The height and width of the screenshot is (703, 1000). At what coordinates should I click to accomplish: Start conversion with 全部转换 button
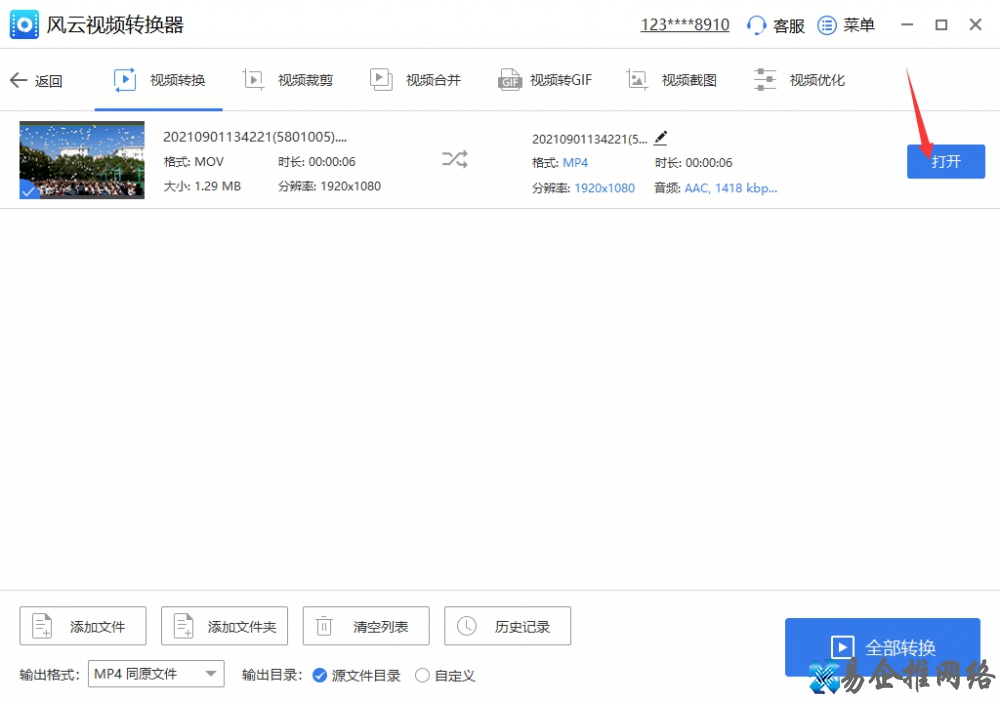882,646
